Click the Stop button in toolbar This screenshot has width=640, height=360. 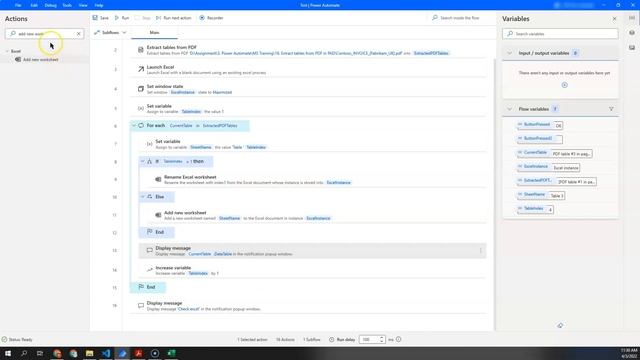coord(142,18)
